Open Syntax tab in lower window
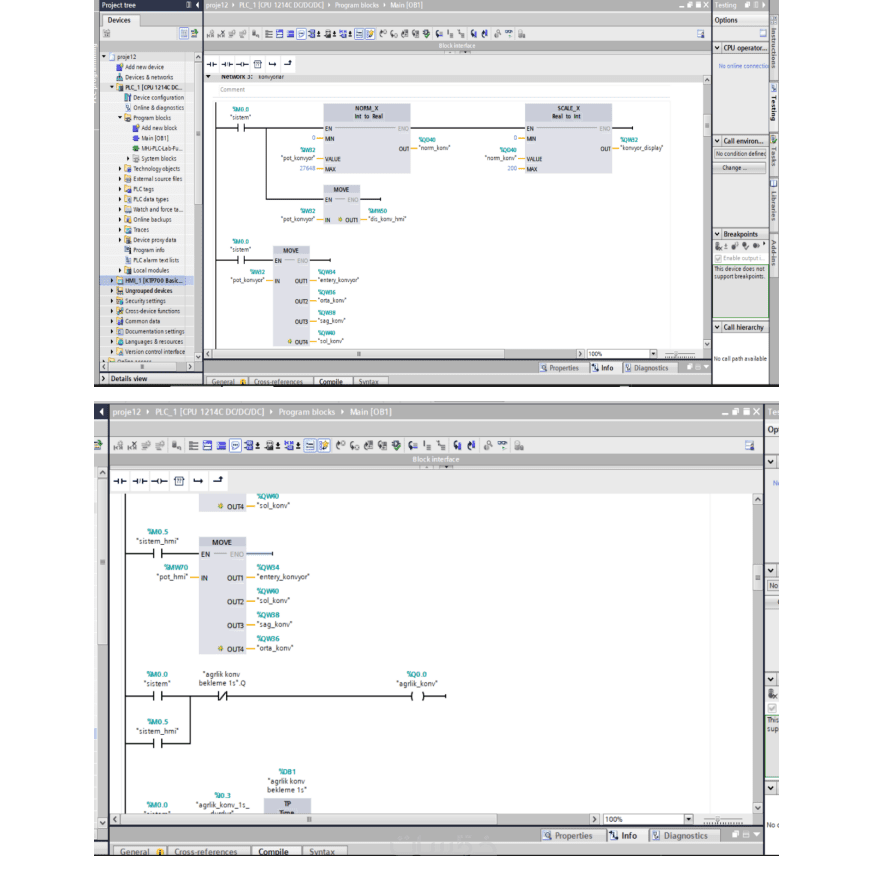This screenshot has height=873, width=888. point(322,851)
